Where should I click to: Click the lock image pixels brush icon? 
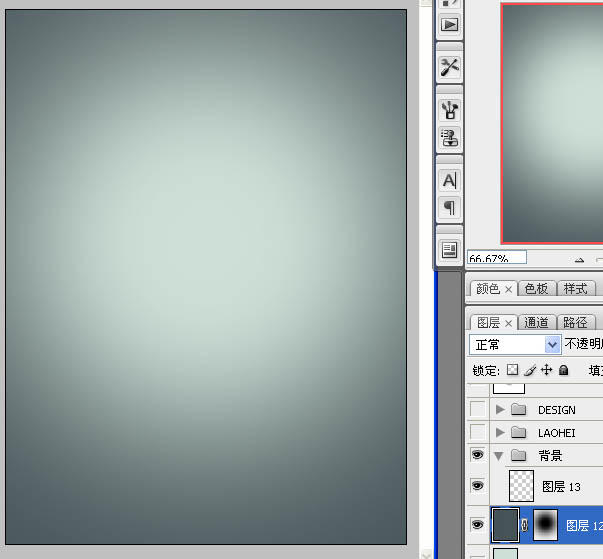point(530,370)
